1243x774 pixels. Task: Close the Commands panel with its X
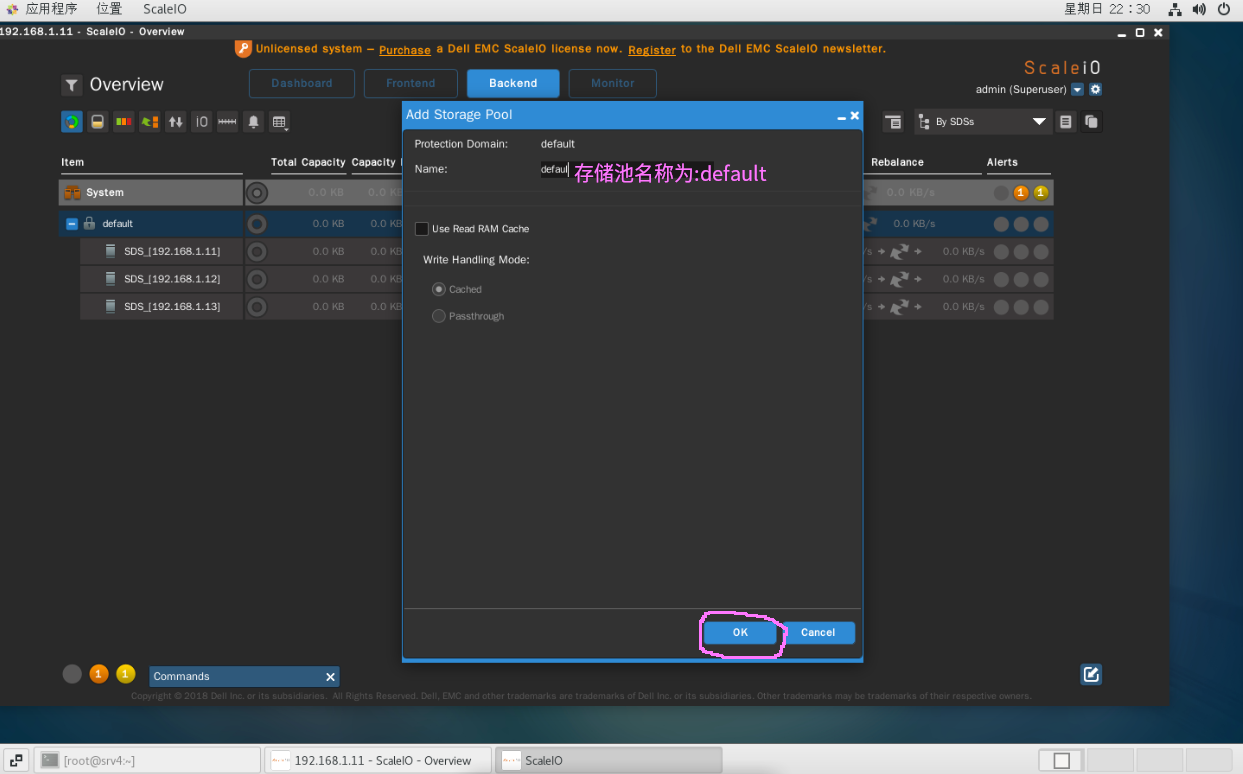[330, 677]
